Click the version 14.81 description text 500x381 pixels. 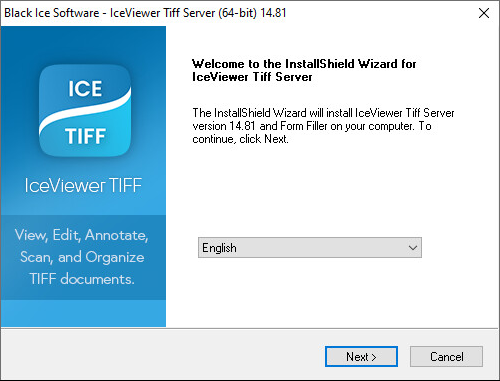click(x=312, y=126)
